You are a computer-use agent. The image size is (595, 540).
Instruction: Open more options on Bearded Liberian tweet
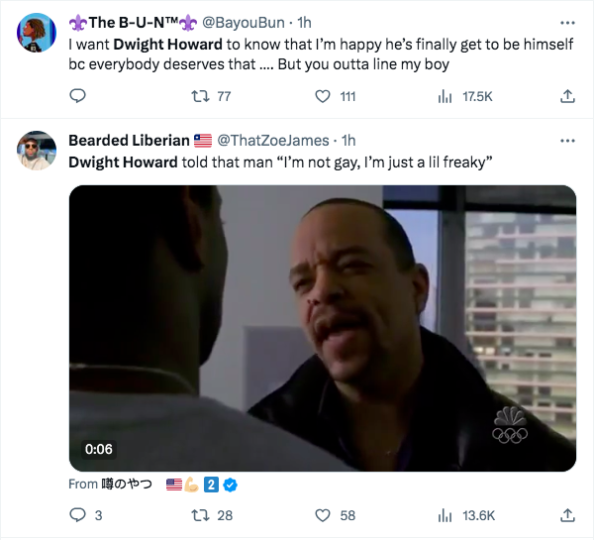[x=567, y=141]
